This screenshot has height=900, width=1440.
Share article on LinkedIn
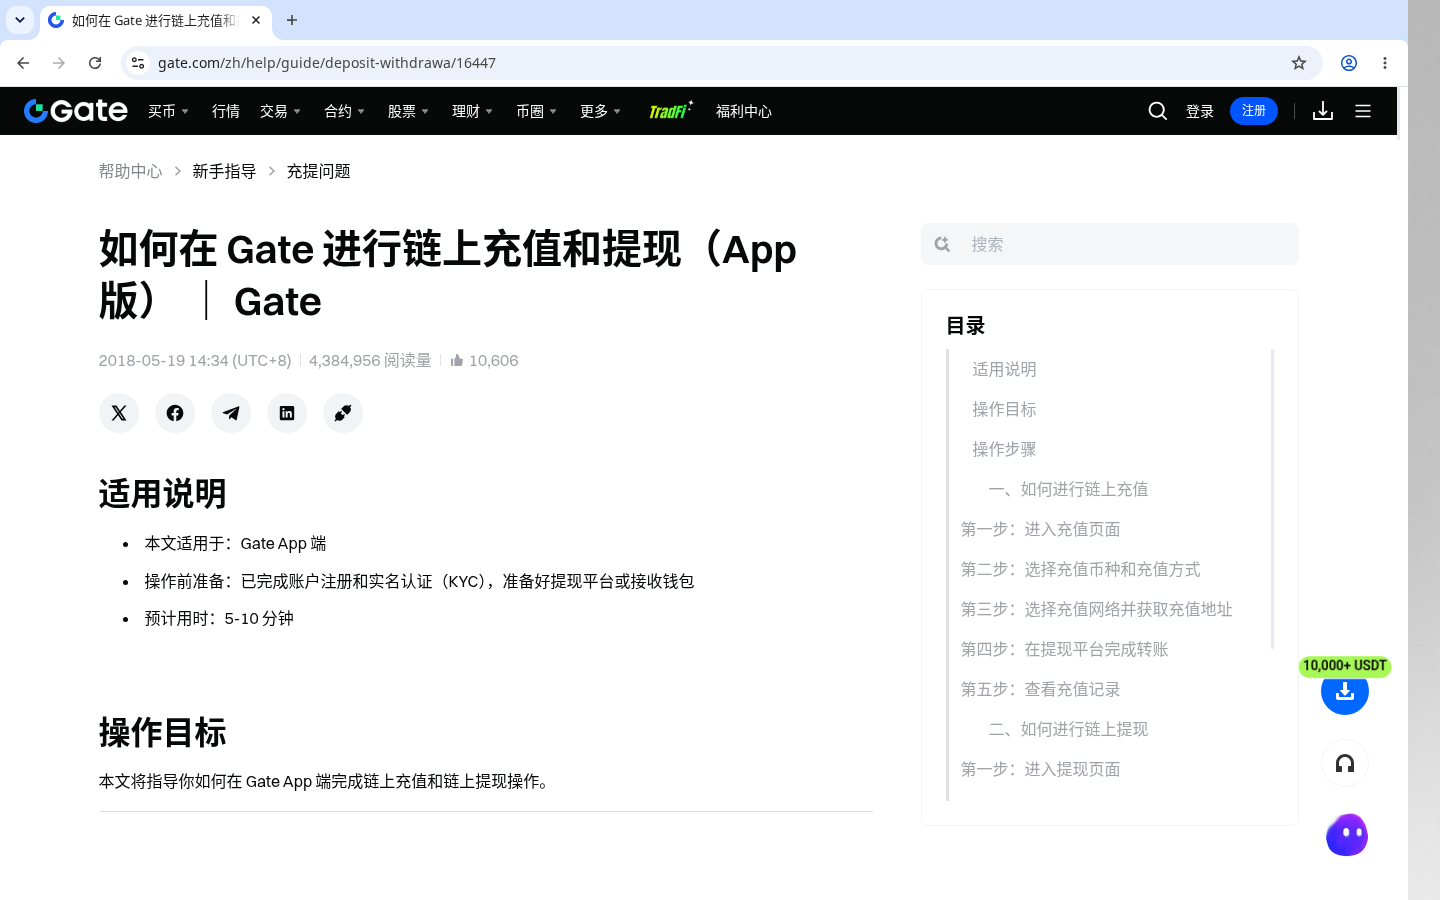(287, 413)
